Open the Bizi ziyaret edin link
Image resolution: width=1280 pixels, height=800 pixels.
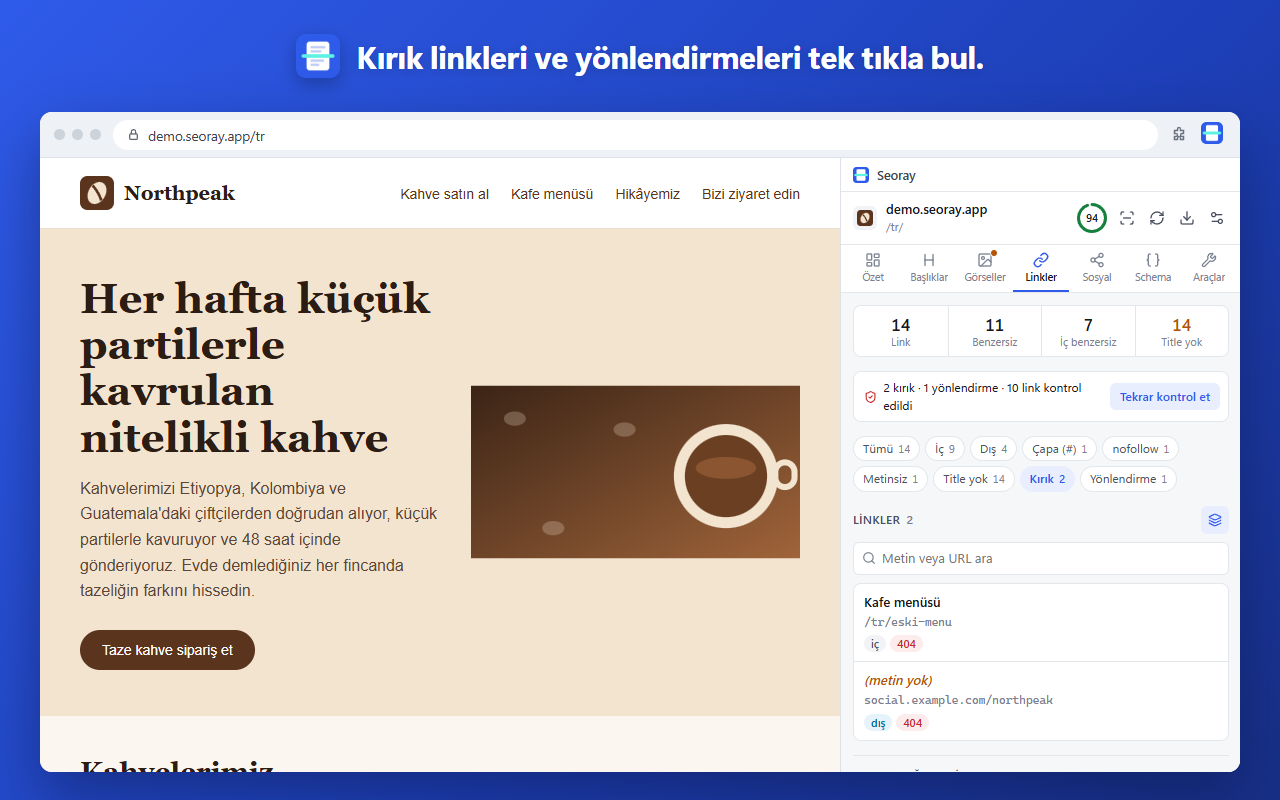click(x=751, y=194)
